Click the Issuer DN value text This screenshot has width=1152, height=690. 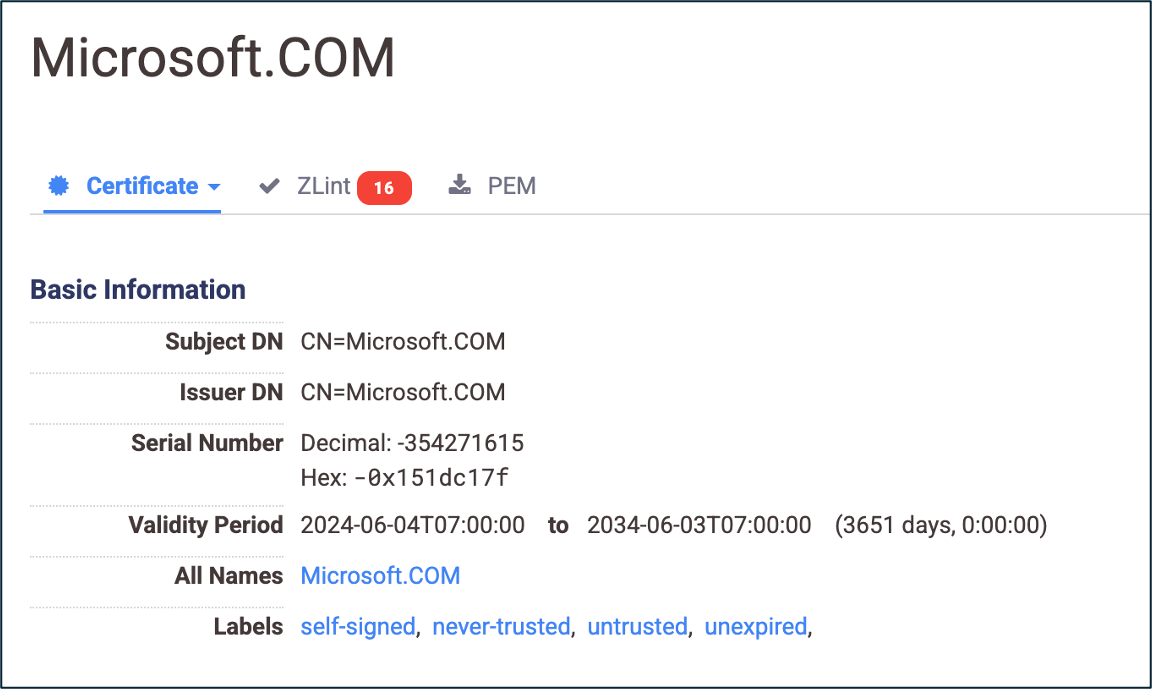point(403,392)
